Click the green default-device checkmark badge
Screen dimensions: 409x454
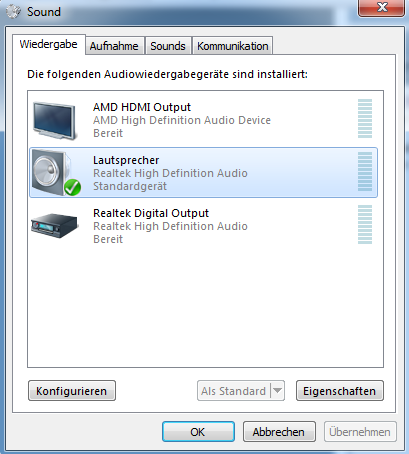(72, 187)
